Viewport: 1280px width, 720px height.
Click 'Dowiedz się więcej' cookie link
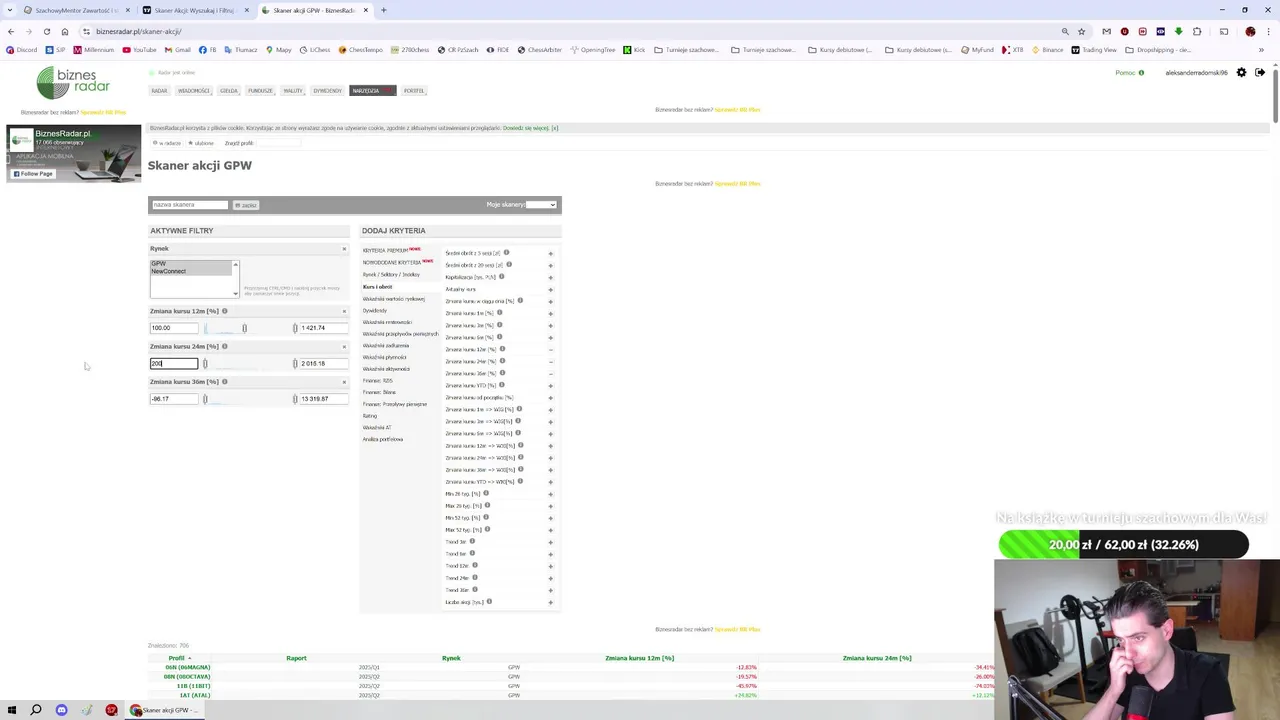point(525,128)
